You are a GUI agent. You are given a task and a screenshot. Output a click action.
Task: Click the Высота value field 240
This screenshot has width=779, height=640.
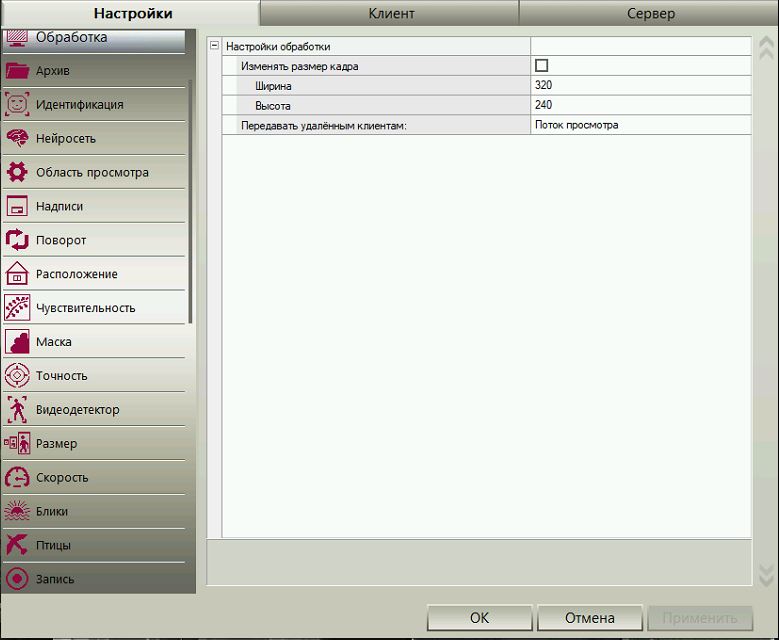click(x=641, y=105)
